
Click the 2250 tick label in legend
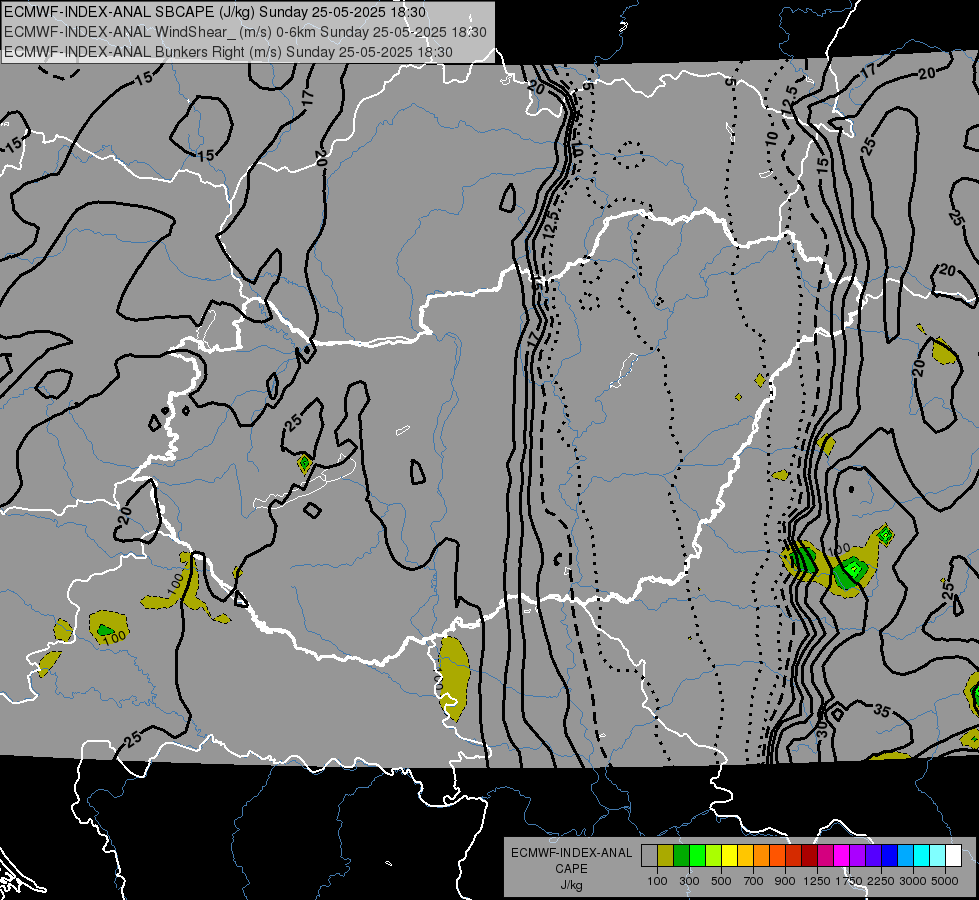881,881
